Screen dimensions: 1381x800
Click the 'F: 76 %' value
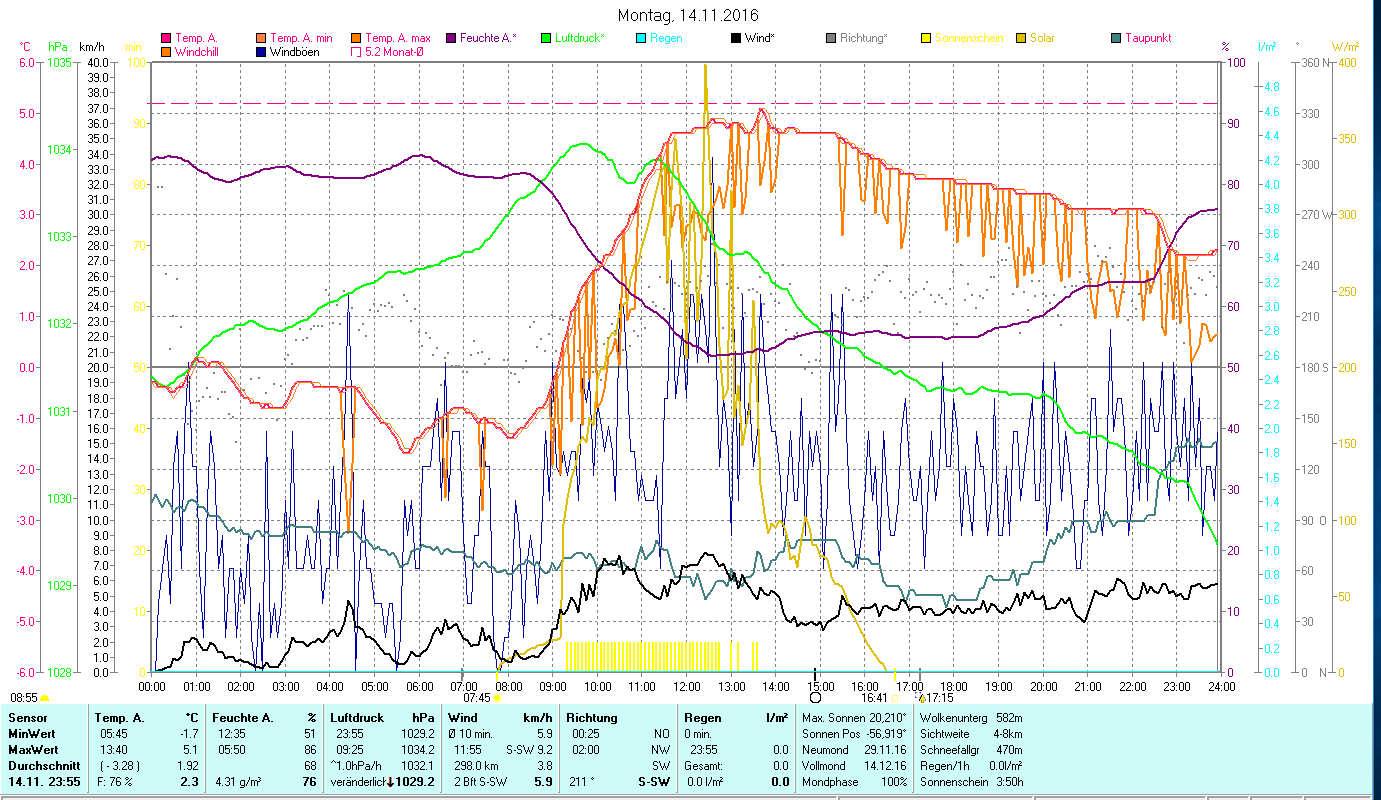(113, 782)
